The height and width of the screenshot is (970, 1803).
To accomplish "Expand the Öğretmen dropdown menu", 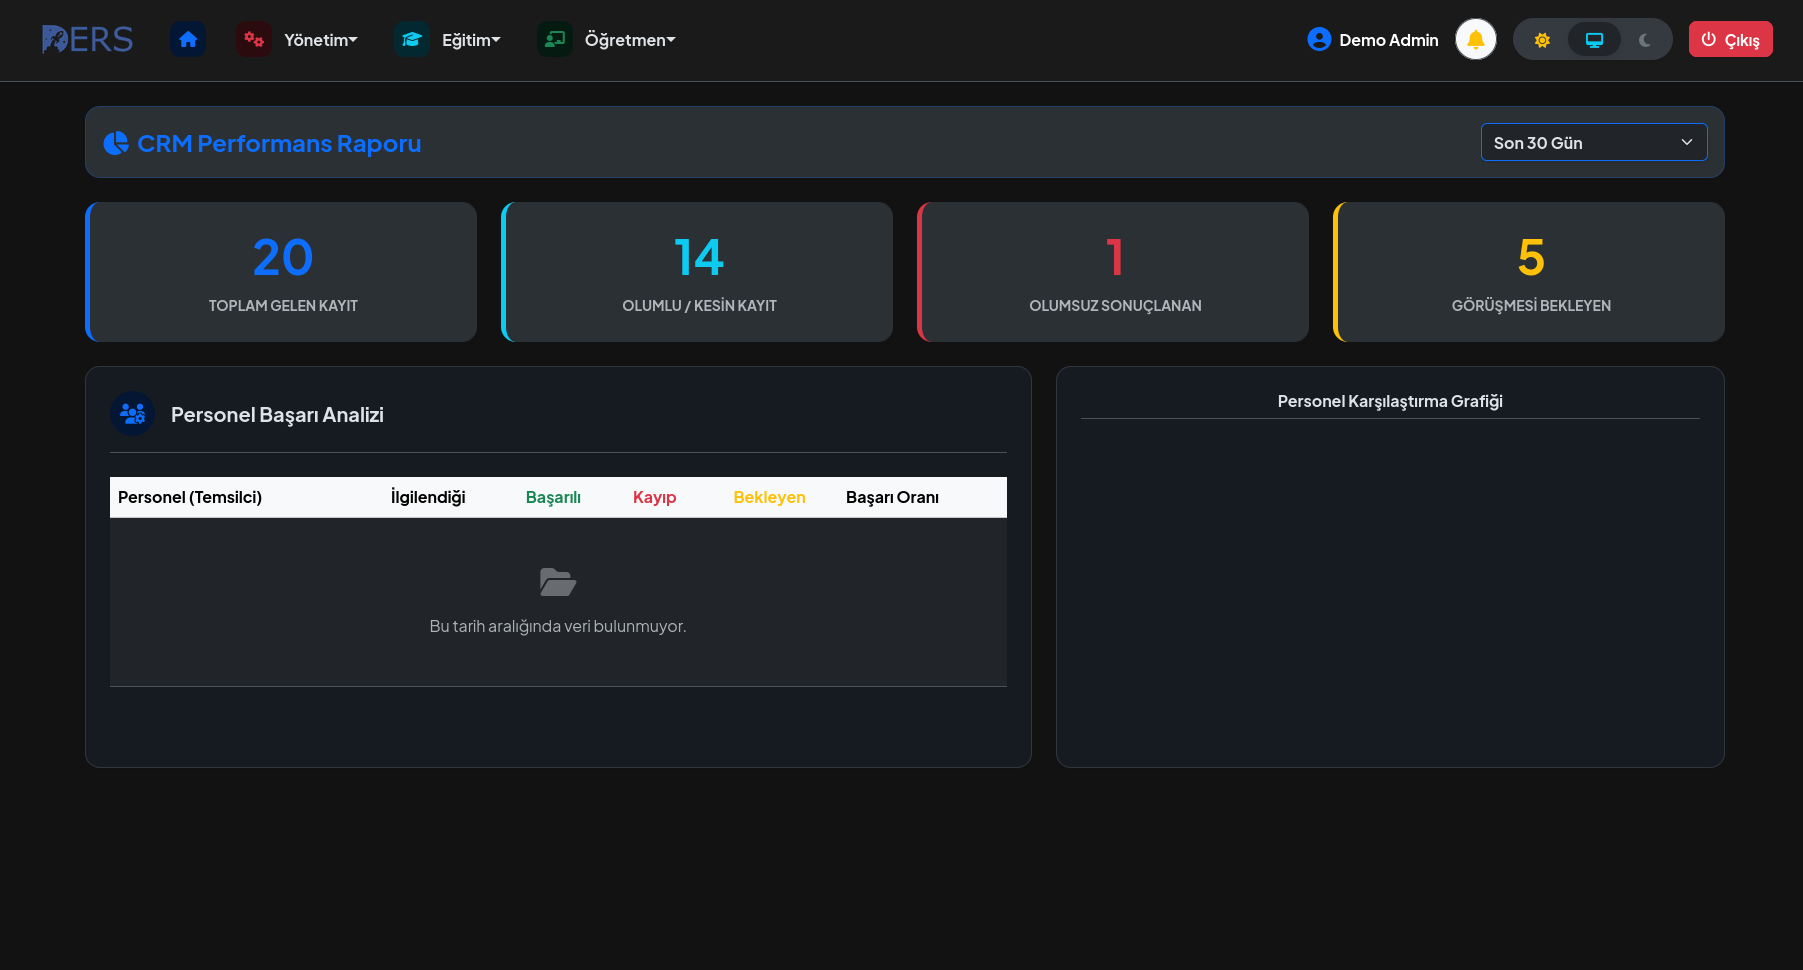I will pos(630,40).
